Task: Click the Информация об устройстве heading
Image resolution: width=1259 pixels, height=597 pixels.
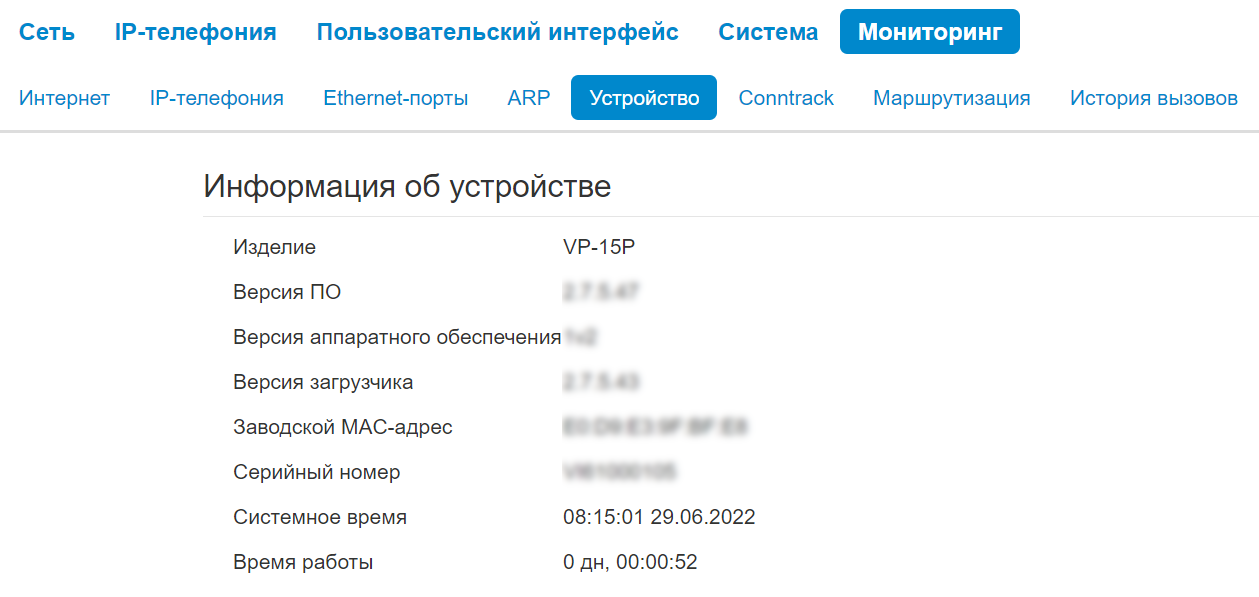Action: (407, 186)
